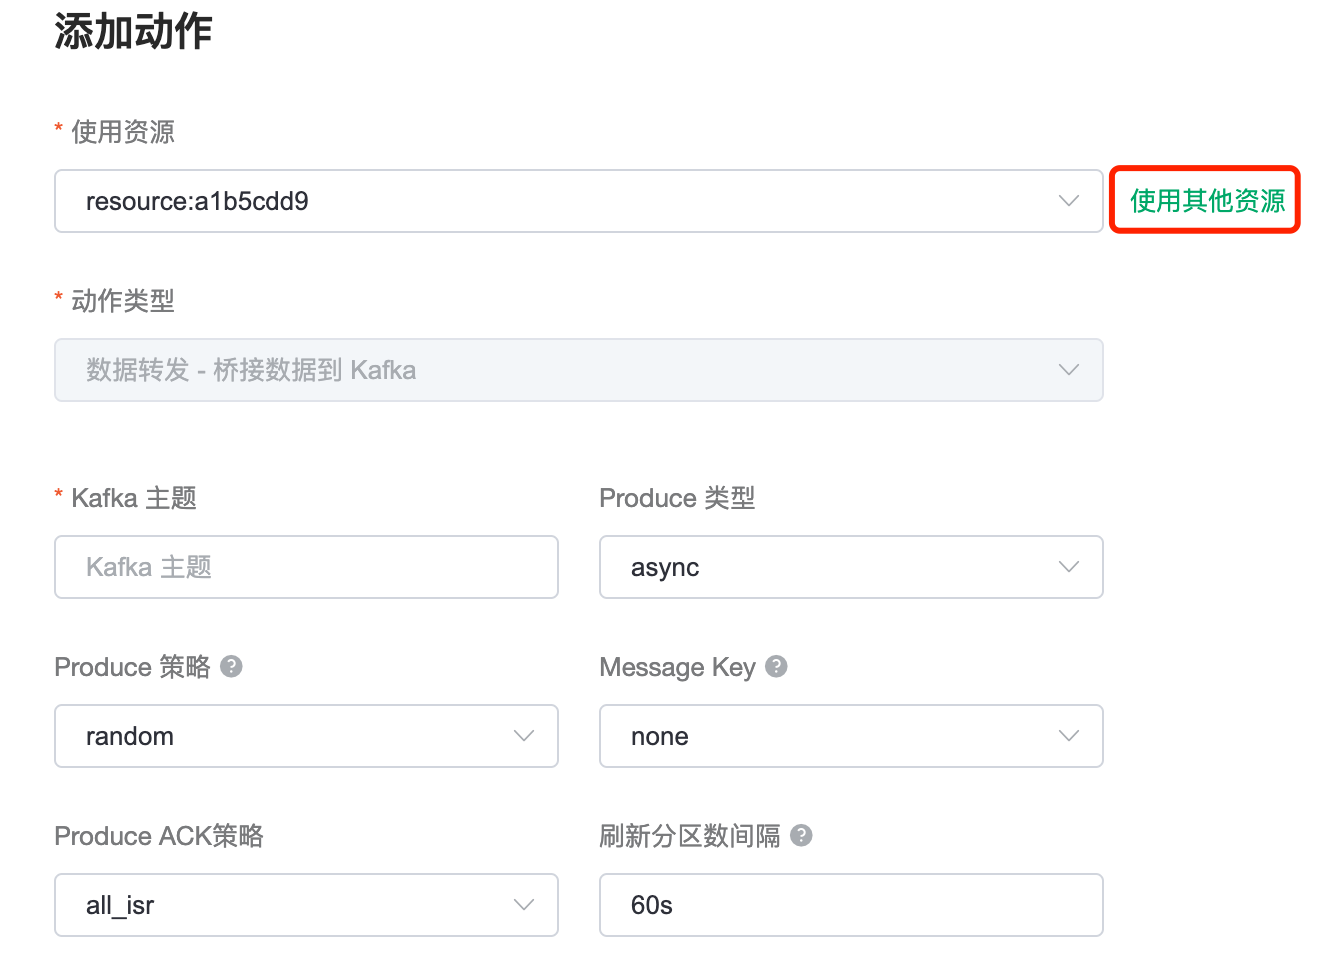
Task: Click the 数据转发 - 桥接数据到 Kafka action type field
Action: coord(560,370)
